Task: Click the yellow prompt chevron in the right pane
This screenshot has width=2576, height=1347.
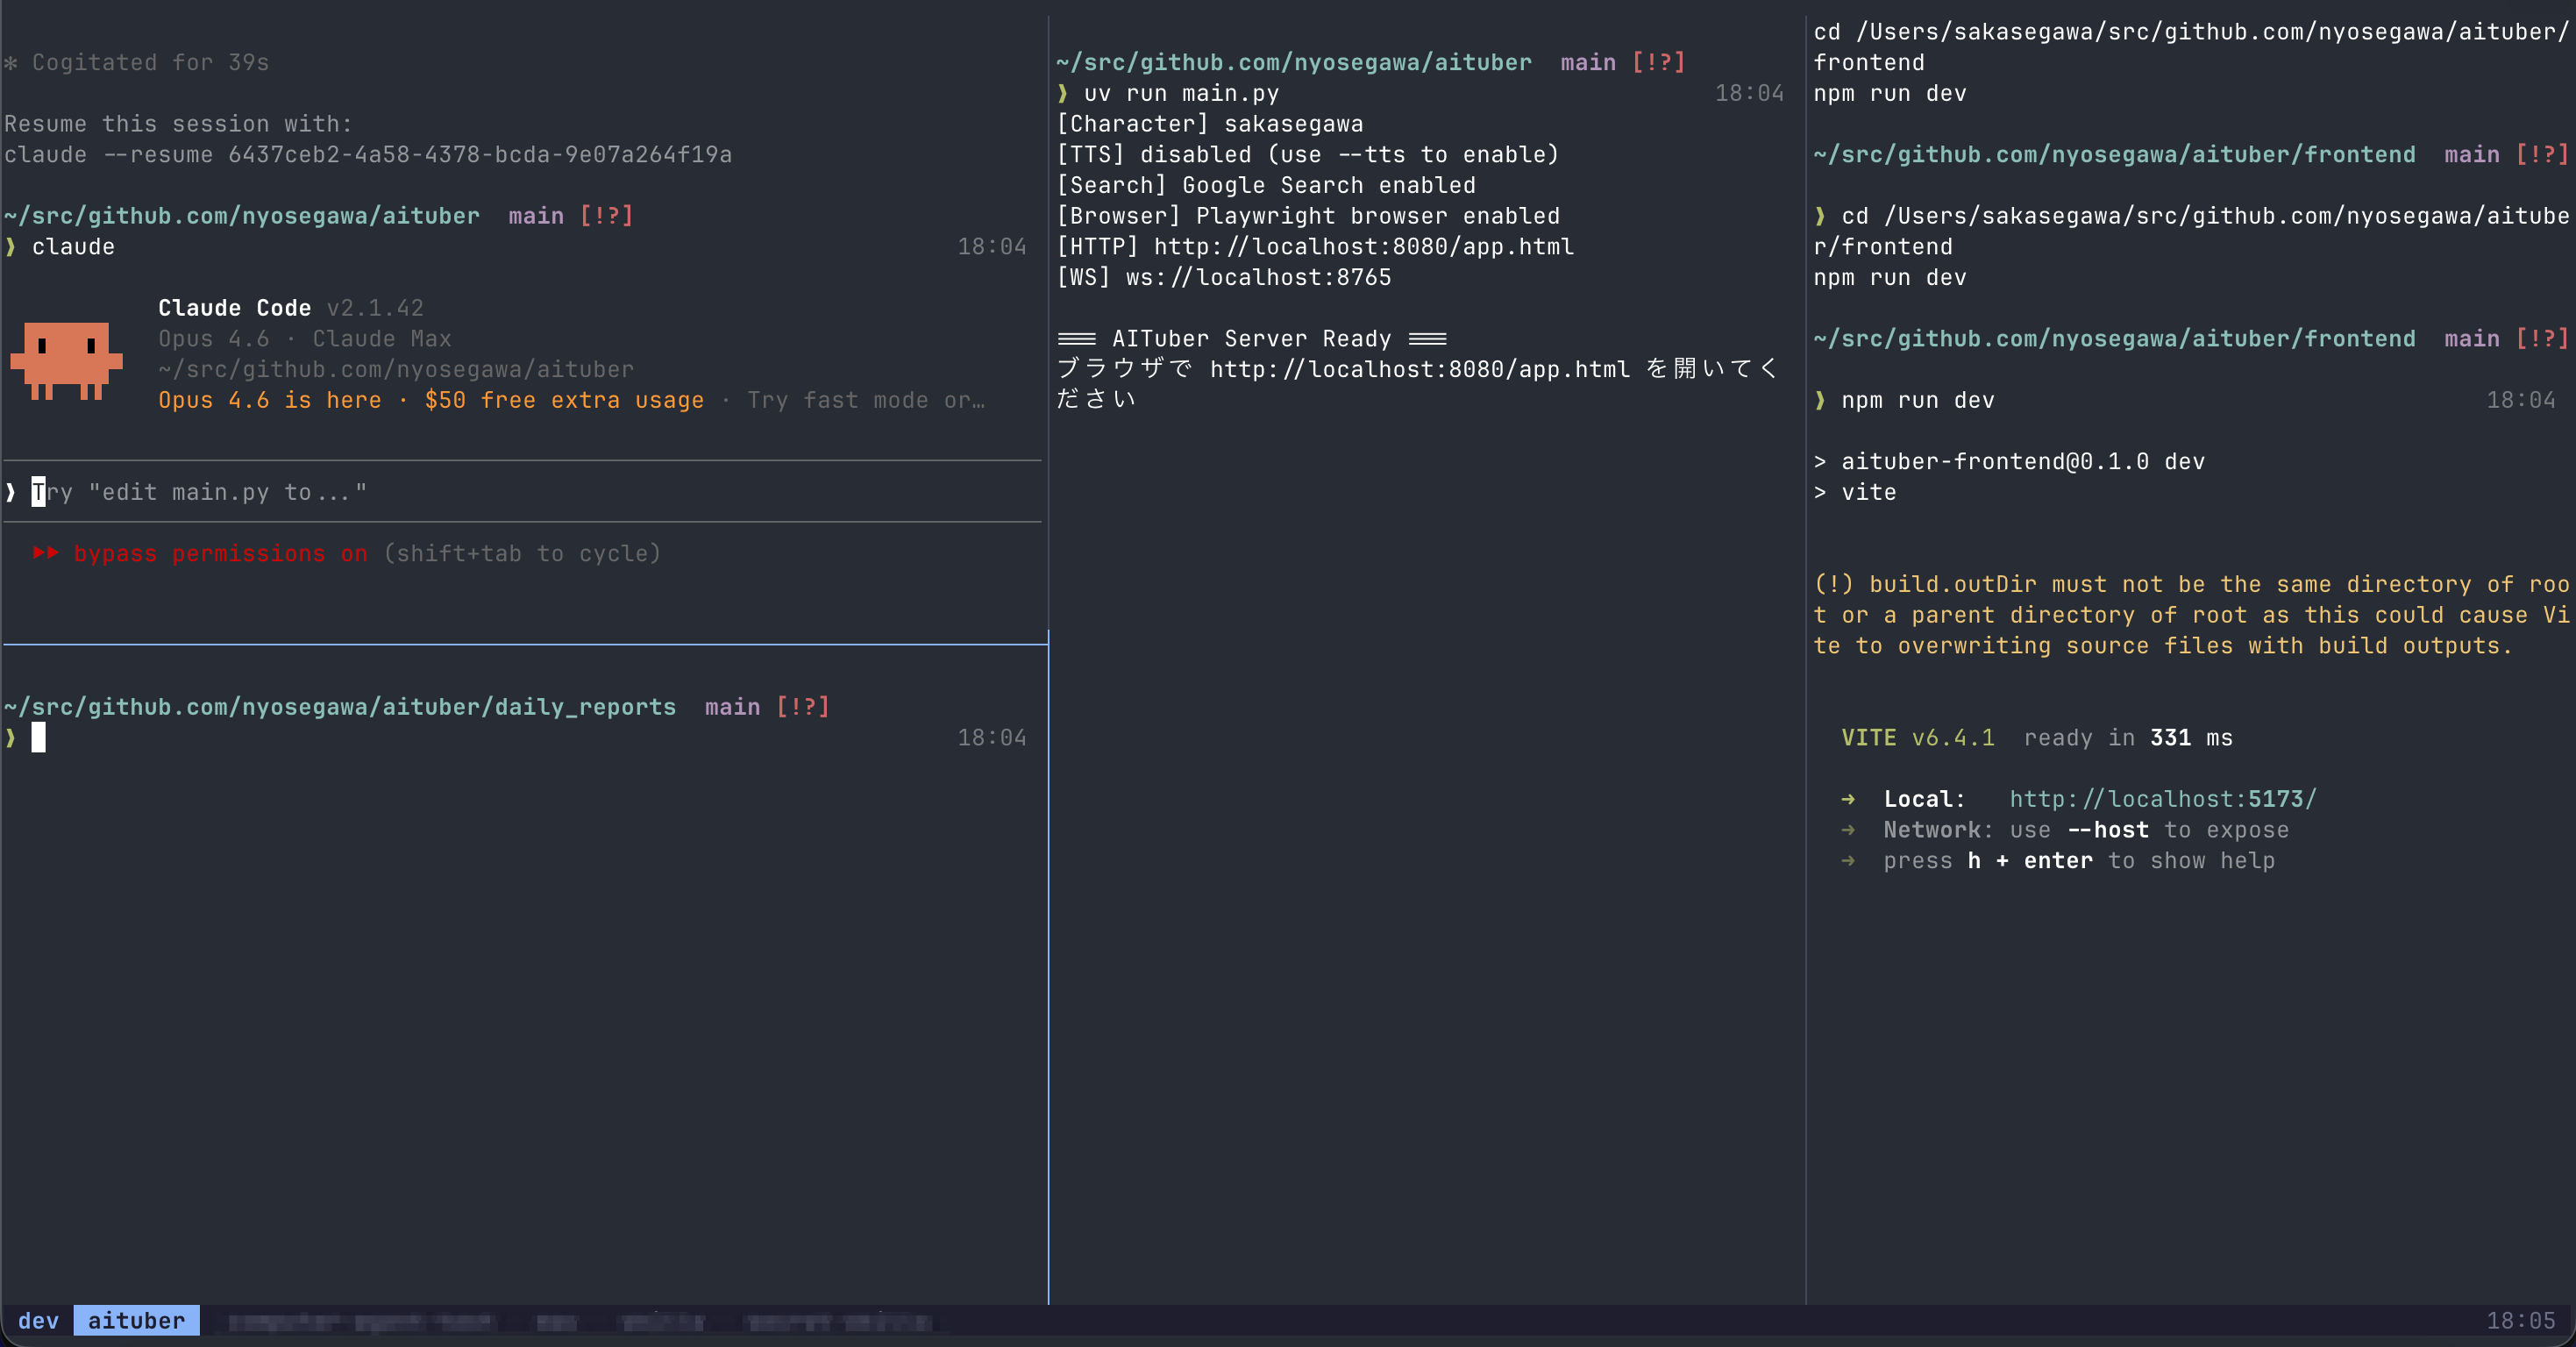Action: tap(1822, 400)
